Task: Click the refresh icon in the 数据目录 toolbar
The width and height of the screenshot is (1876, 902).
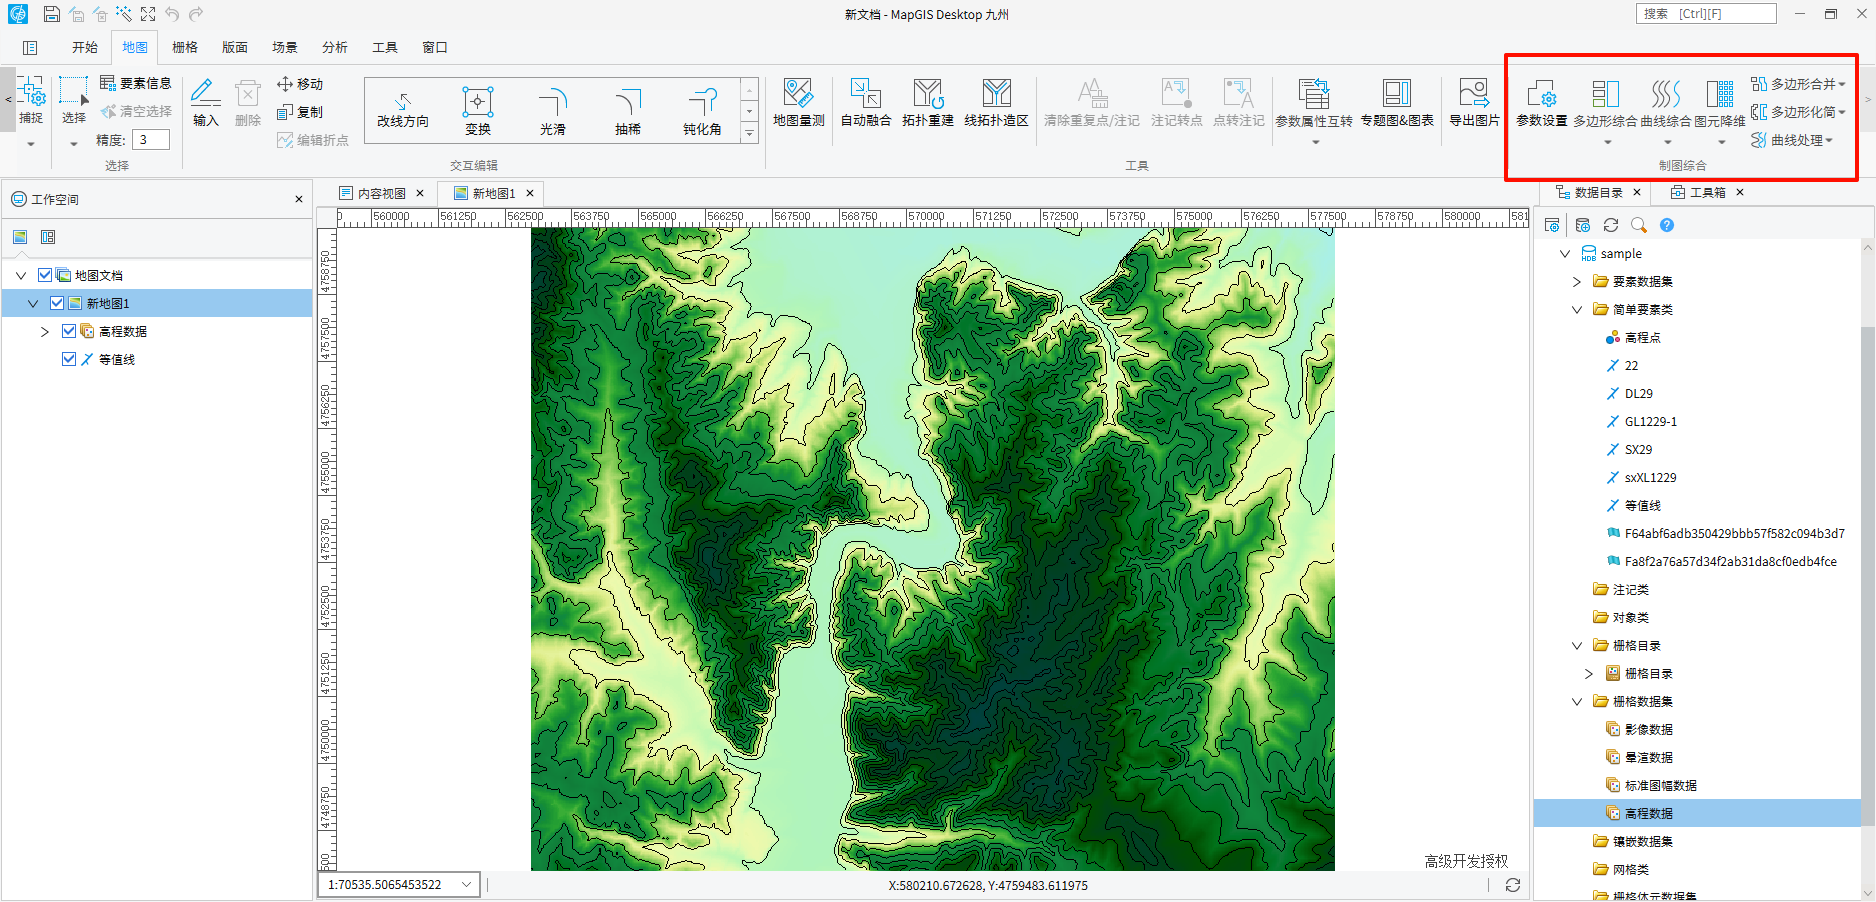Action: 1611,225
